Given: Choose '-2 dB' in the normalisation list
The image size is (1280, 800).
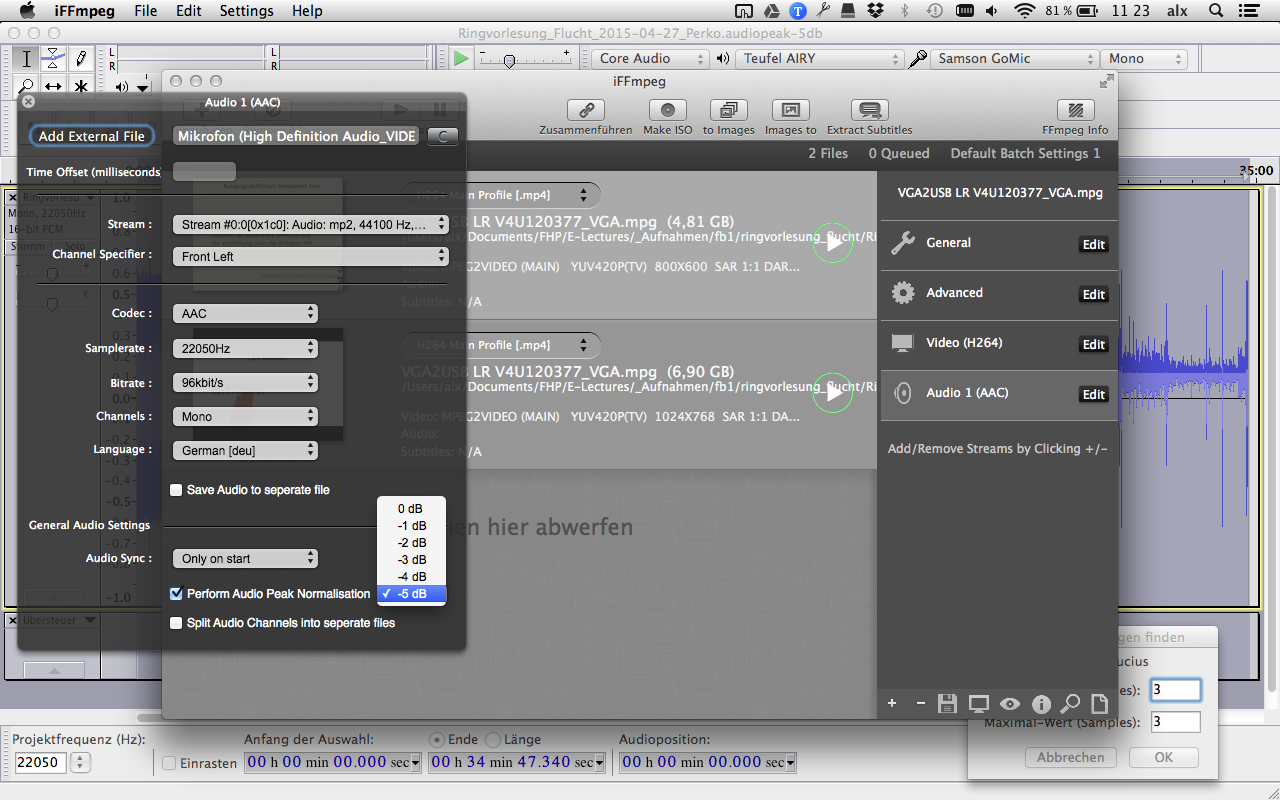Looking at the screenshot, I should [411, 543].
